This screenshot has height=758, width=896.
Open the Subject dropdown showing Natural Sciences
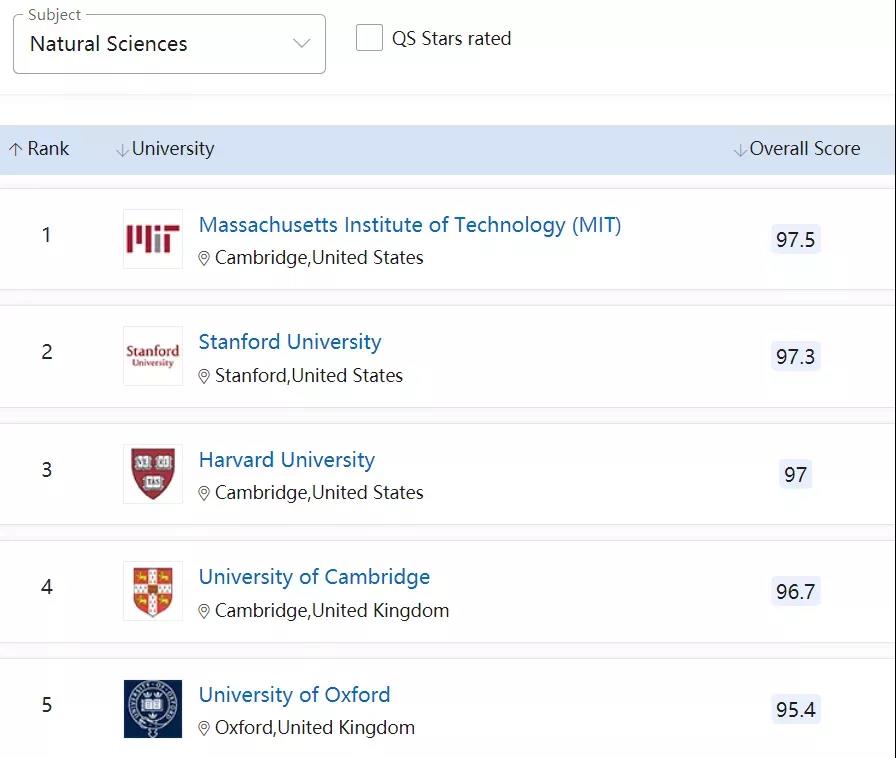[x=169, y=44]
